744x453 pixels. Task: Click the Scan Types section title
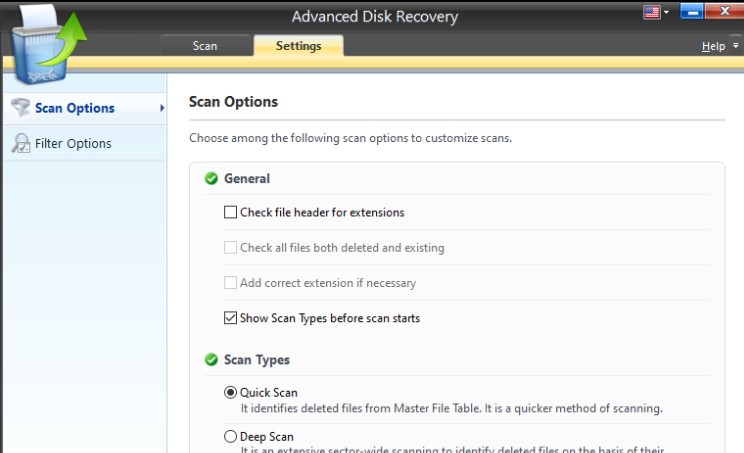[257, 360]
